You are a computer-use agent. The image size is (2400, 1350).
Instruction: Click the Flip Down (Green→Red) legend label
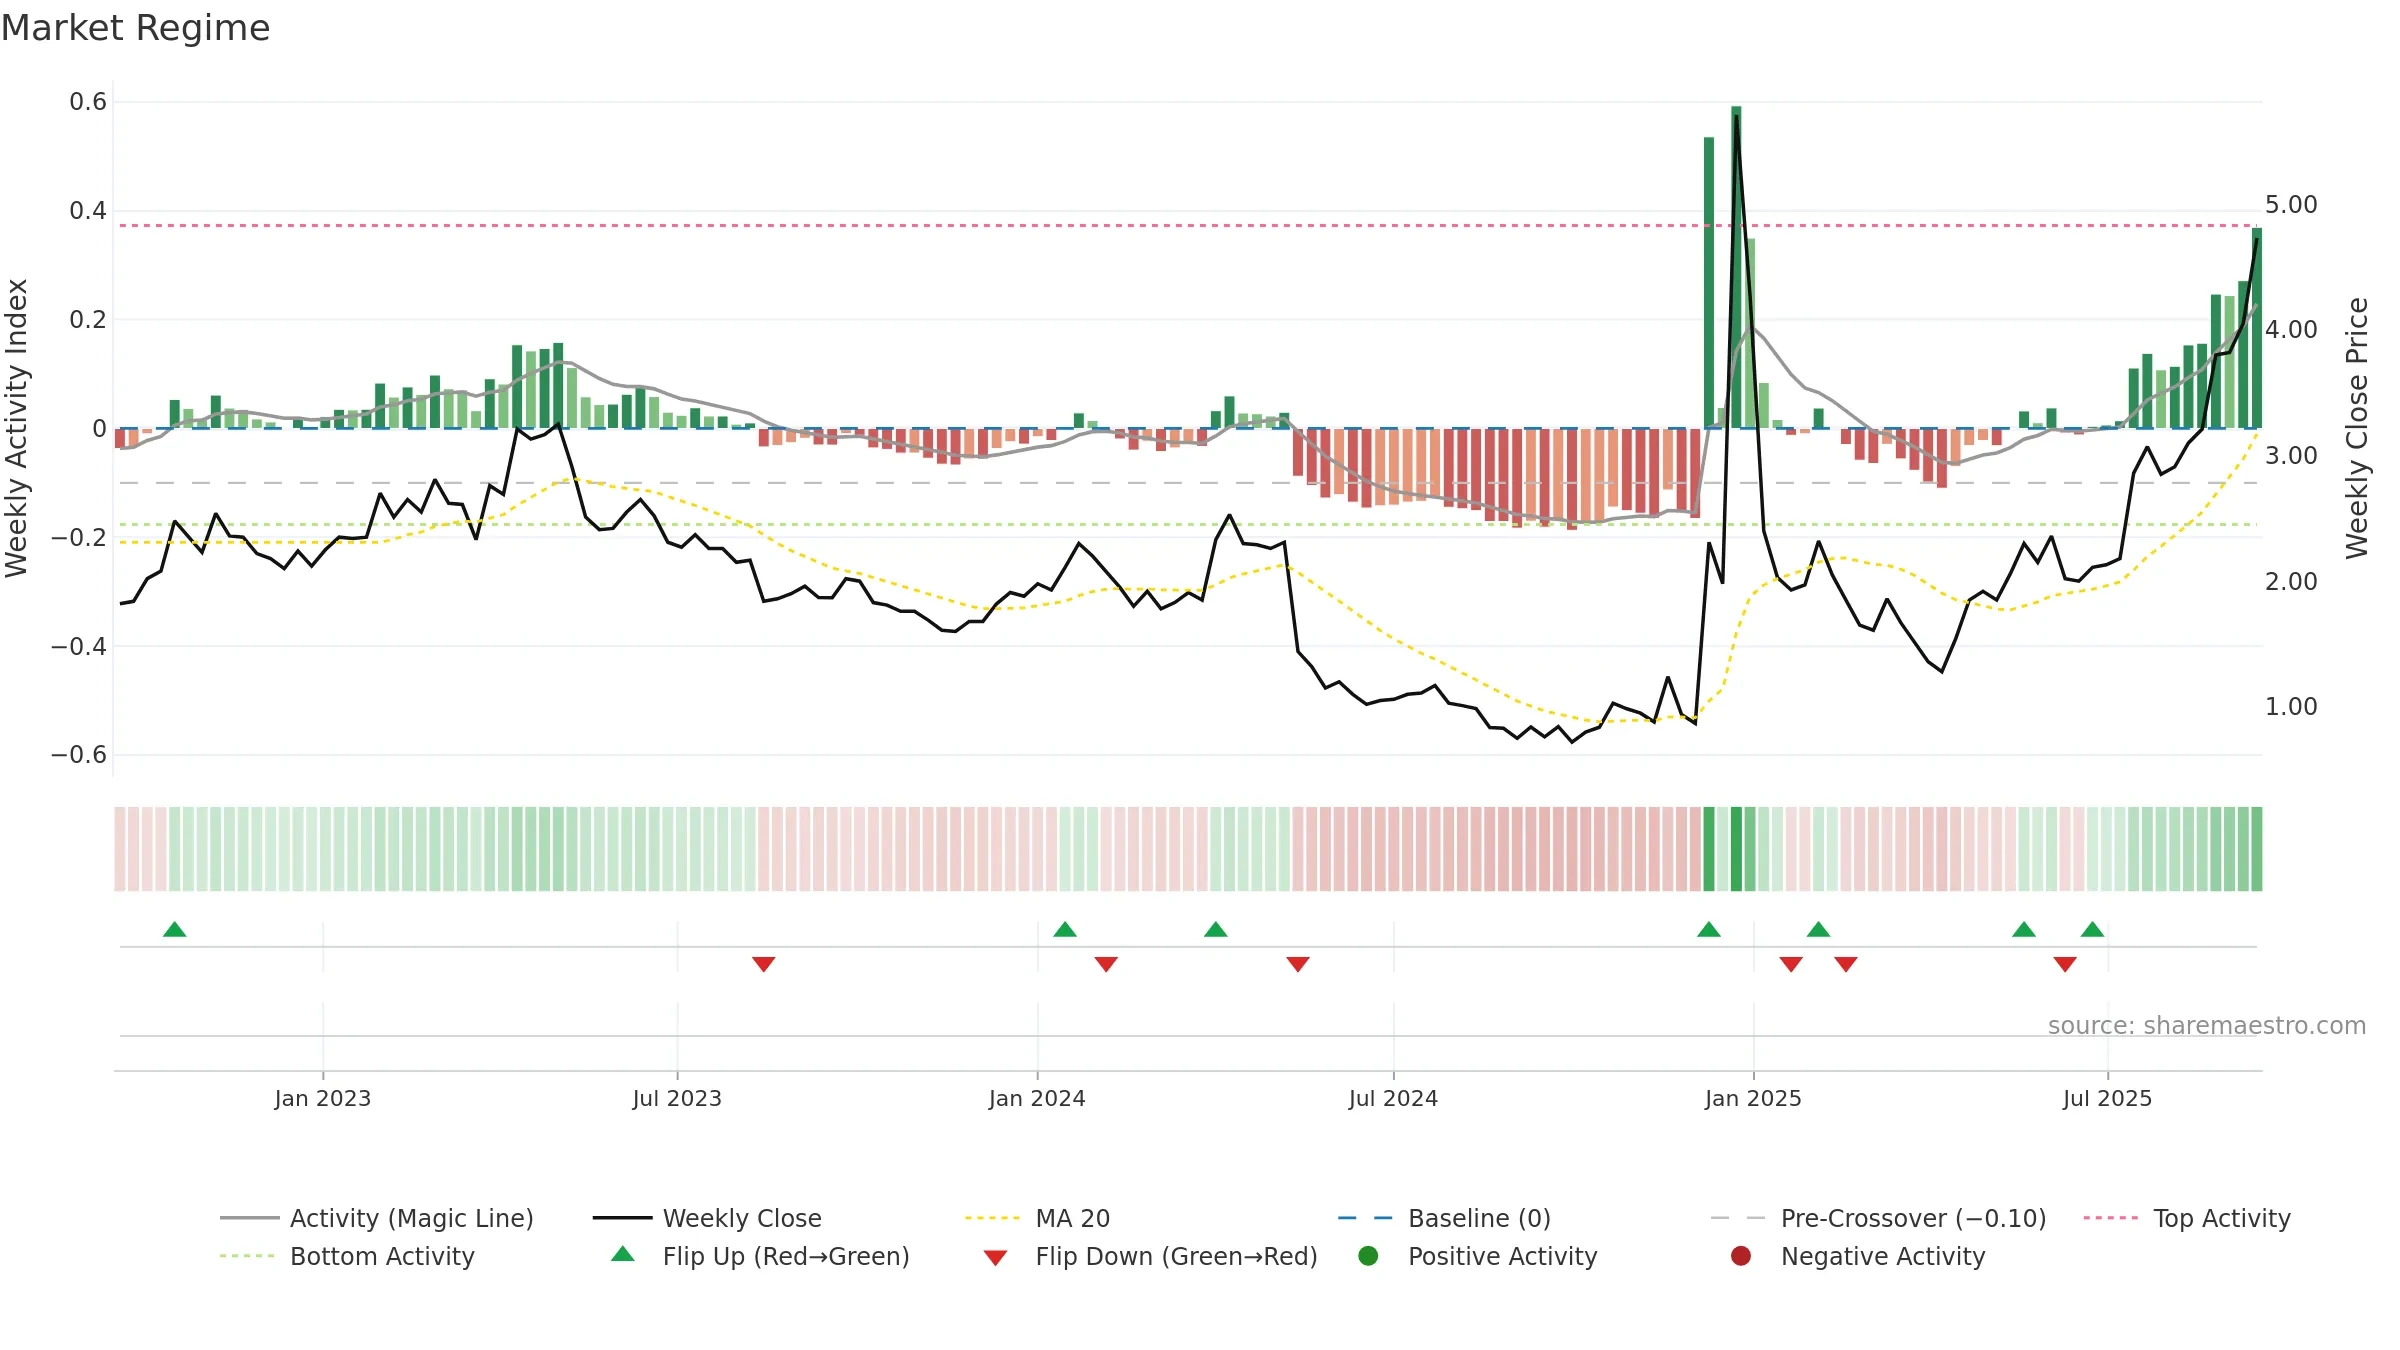point(1176,1256)
